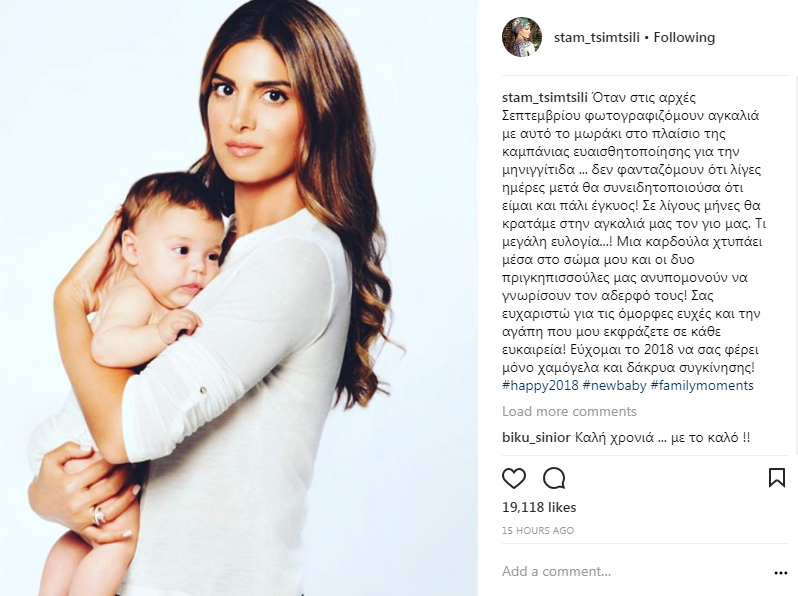Like the post with the heart icon
Image resolution: width=798 pixels, height=596 pixels.
(x=514, y=478)
